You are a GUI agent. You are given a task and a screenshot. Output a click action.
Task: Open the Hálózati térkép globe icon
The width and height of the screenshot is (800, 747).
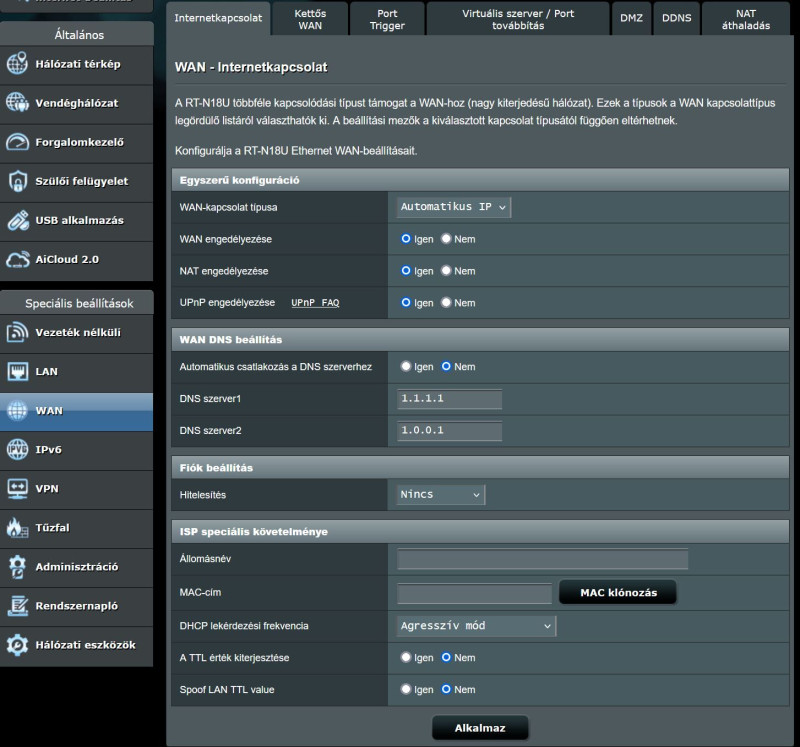(18, 64)
